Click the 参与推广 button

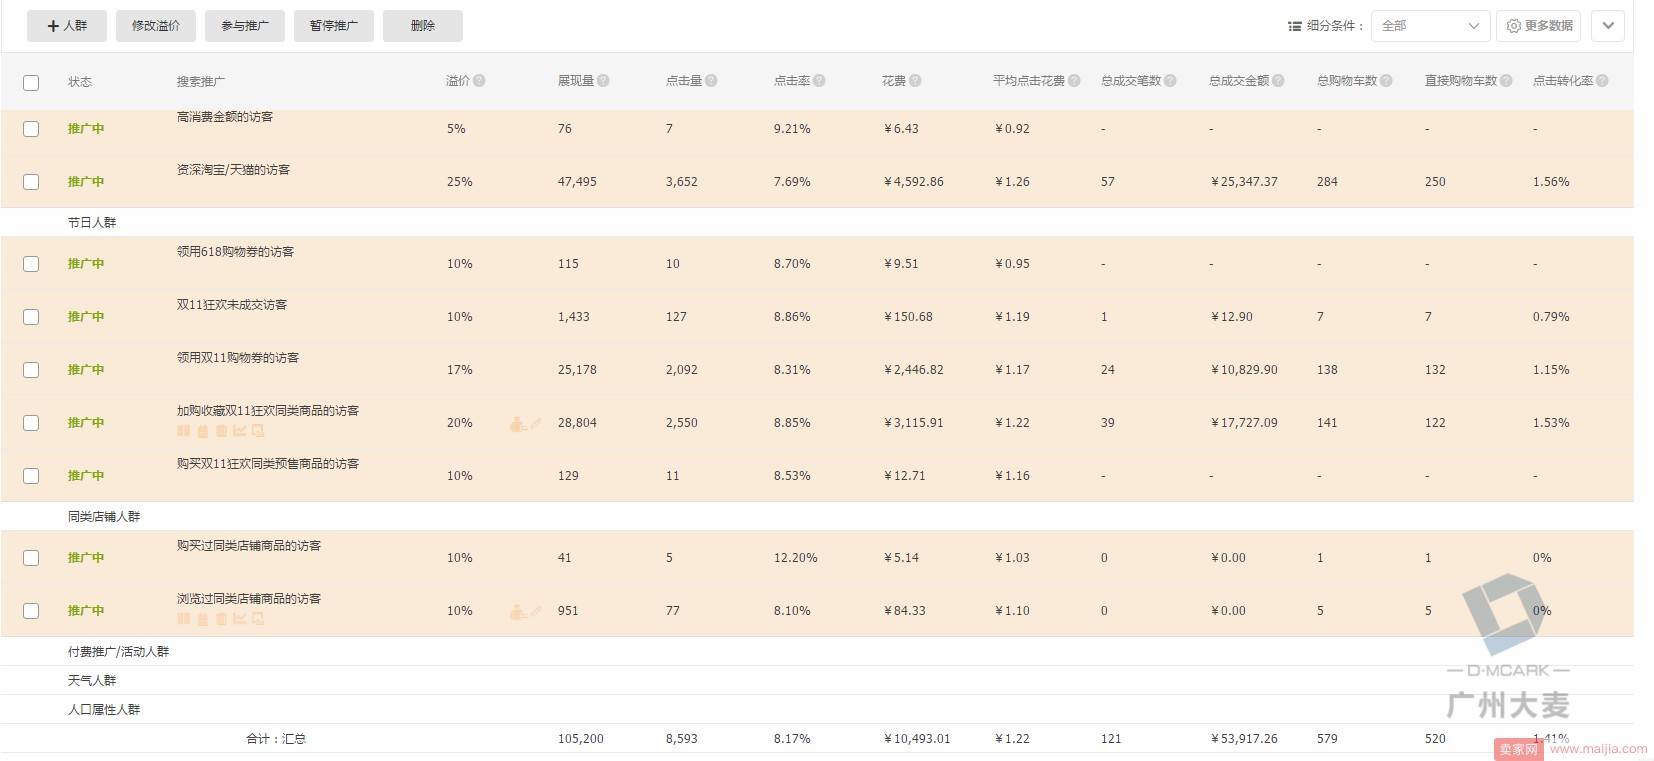[245, 26]
